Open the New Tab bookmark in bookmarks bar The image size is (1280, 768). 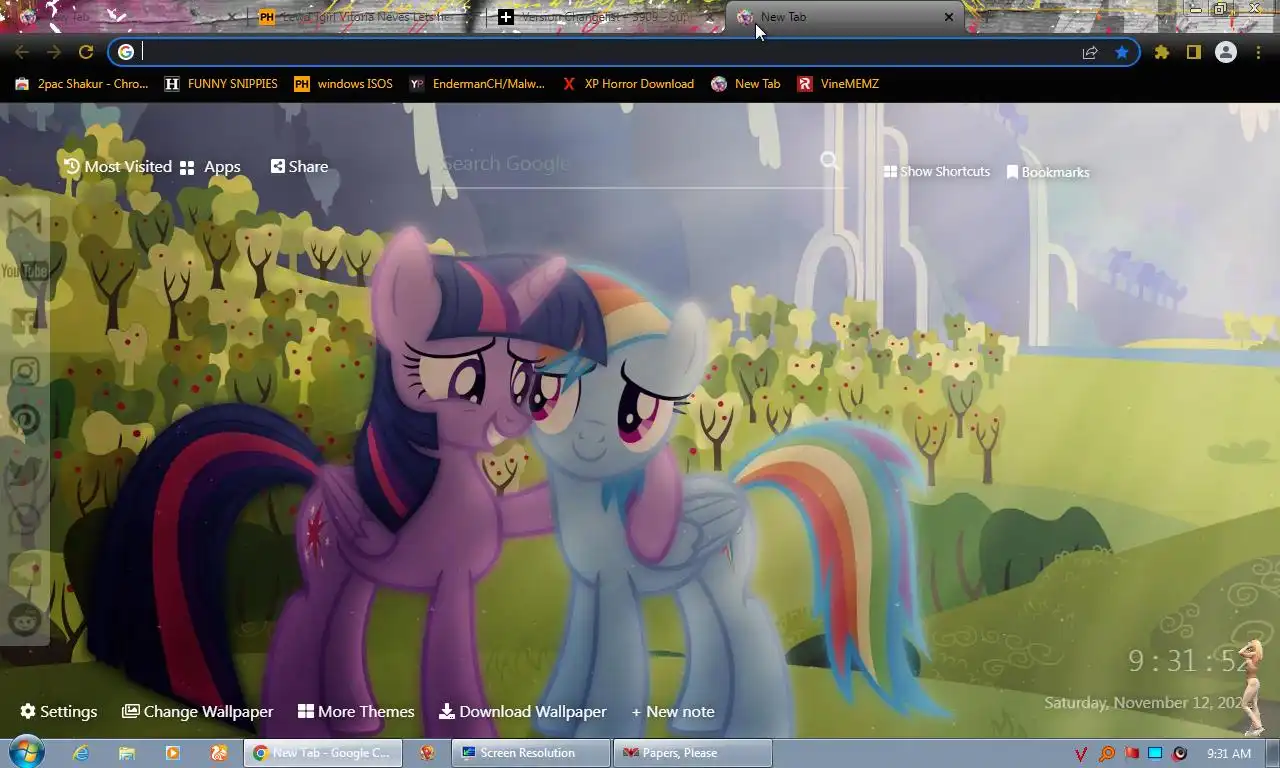745,84
